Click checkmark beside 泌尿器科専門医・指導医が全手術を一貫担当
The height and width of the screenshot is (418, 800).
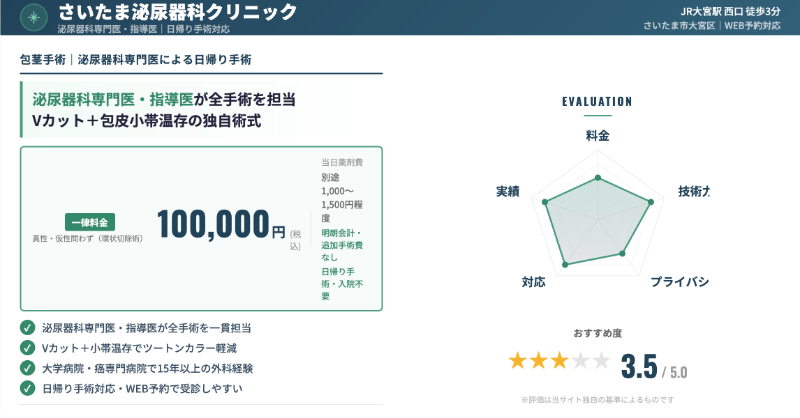27,327
